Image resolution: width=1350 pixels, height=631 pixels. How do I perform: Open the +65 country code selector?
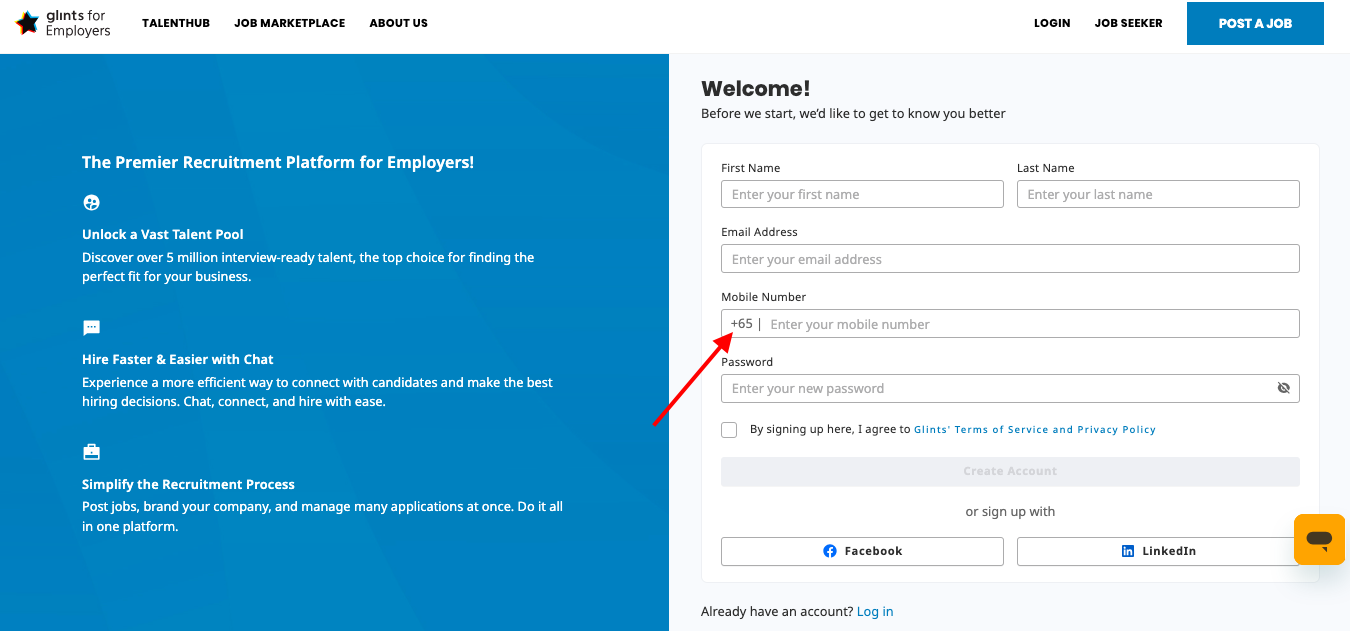pyautogui.click(x=742, y=324)
